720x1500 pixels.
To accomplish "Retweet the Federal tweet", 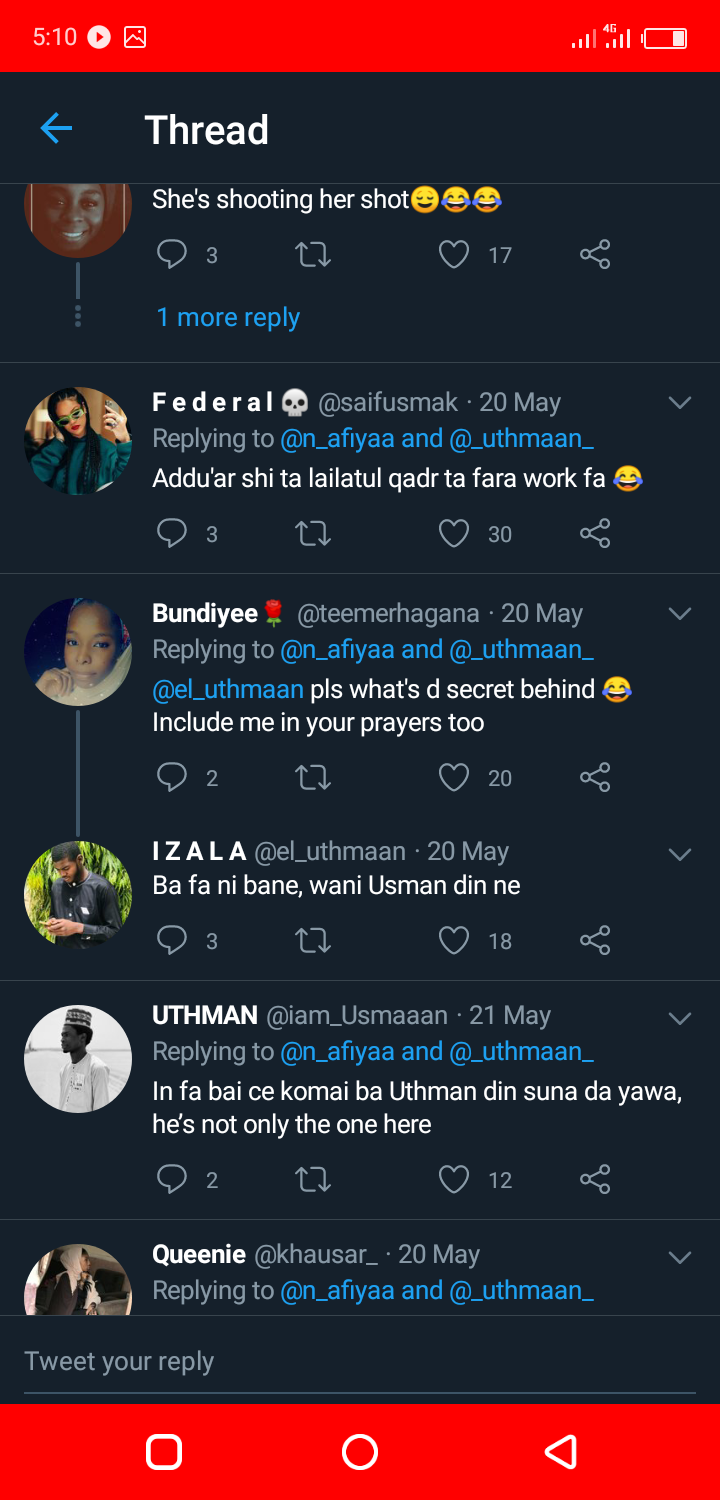I will [313, 534].
